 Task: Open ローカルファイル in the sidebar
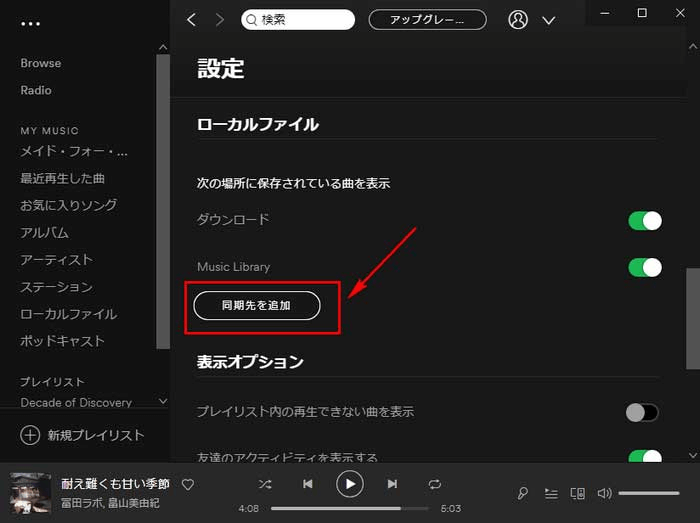click(x=69, y=314)
